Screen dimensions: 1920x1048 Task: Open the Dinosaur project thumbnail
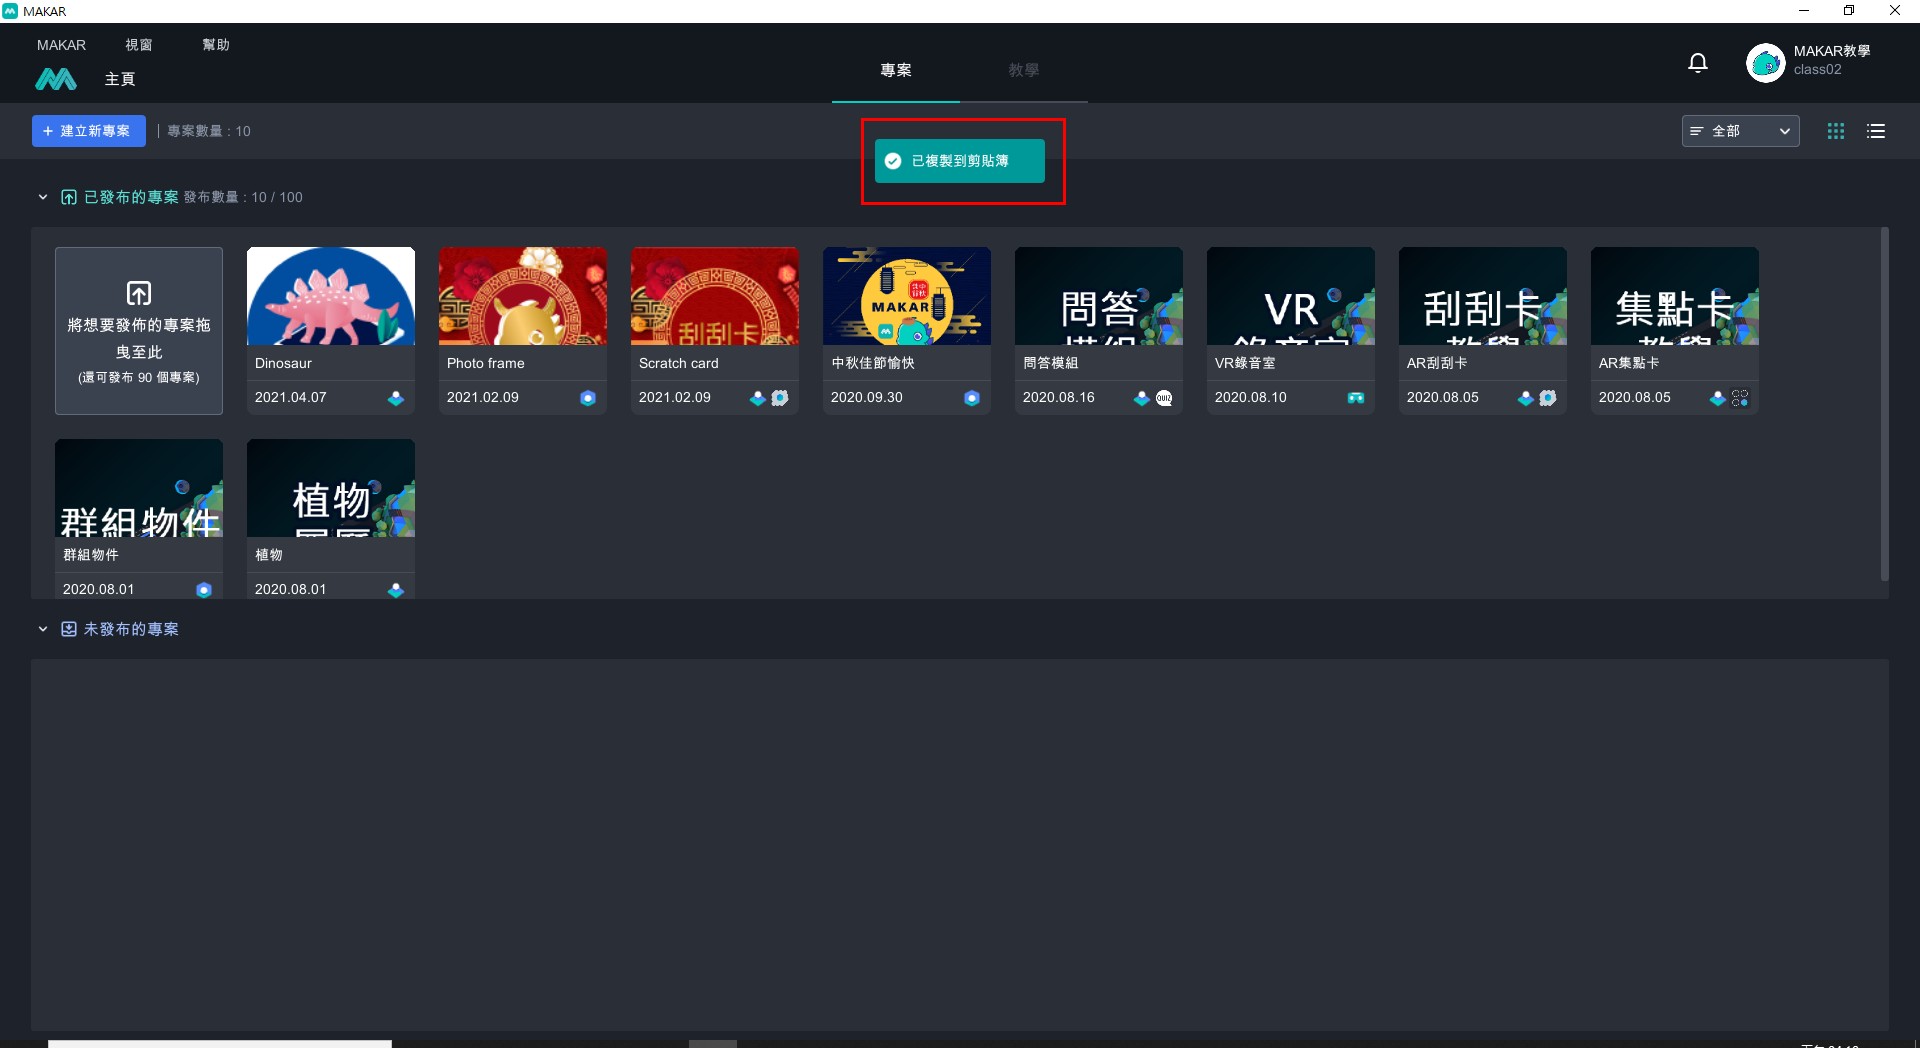pyautogui.click(x=331, y=296)
